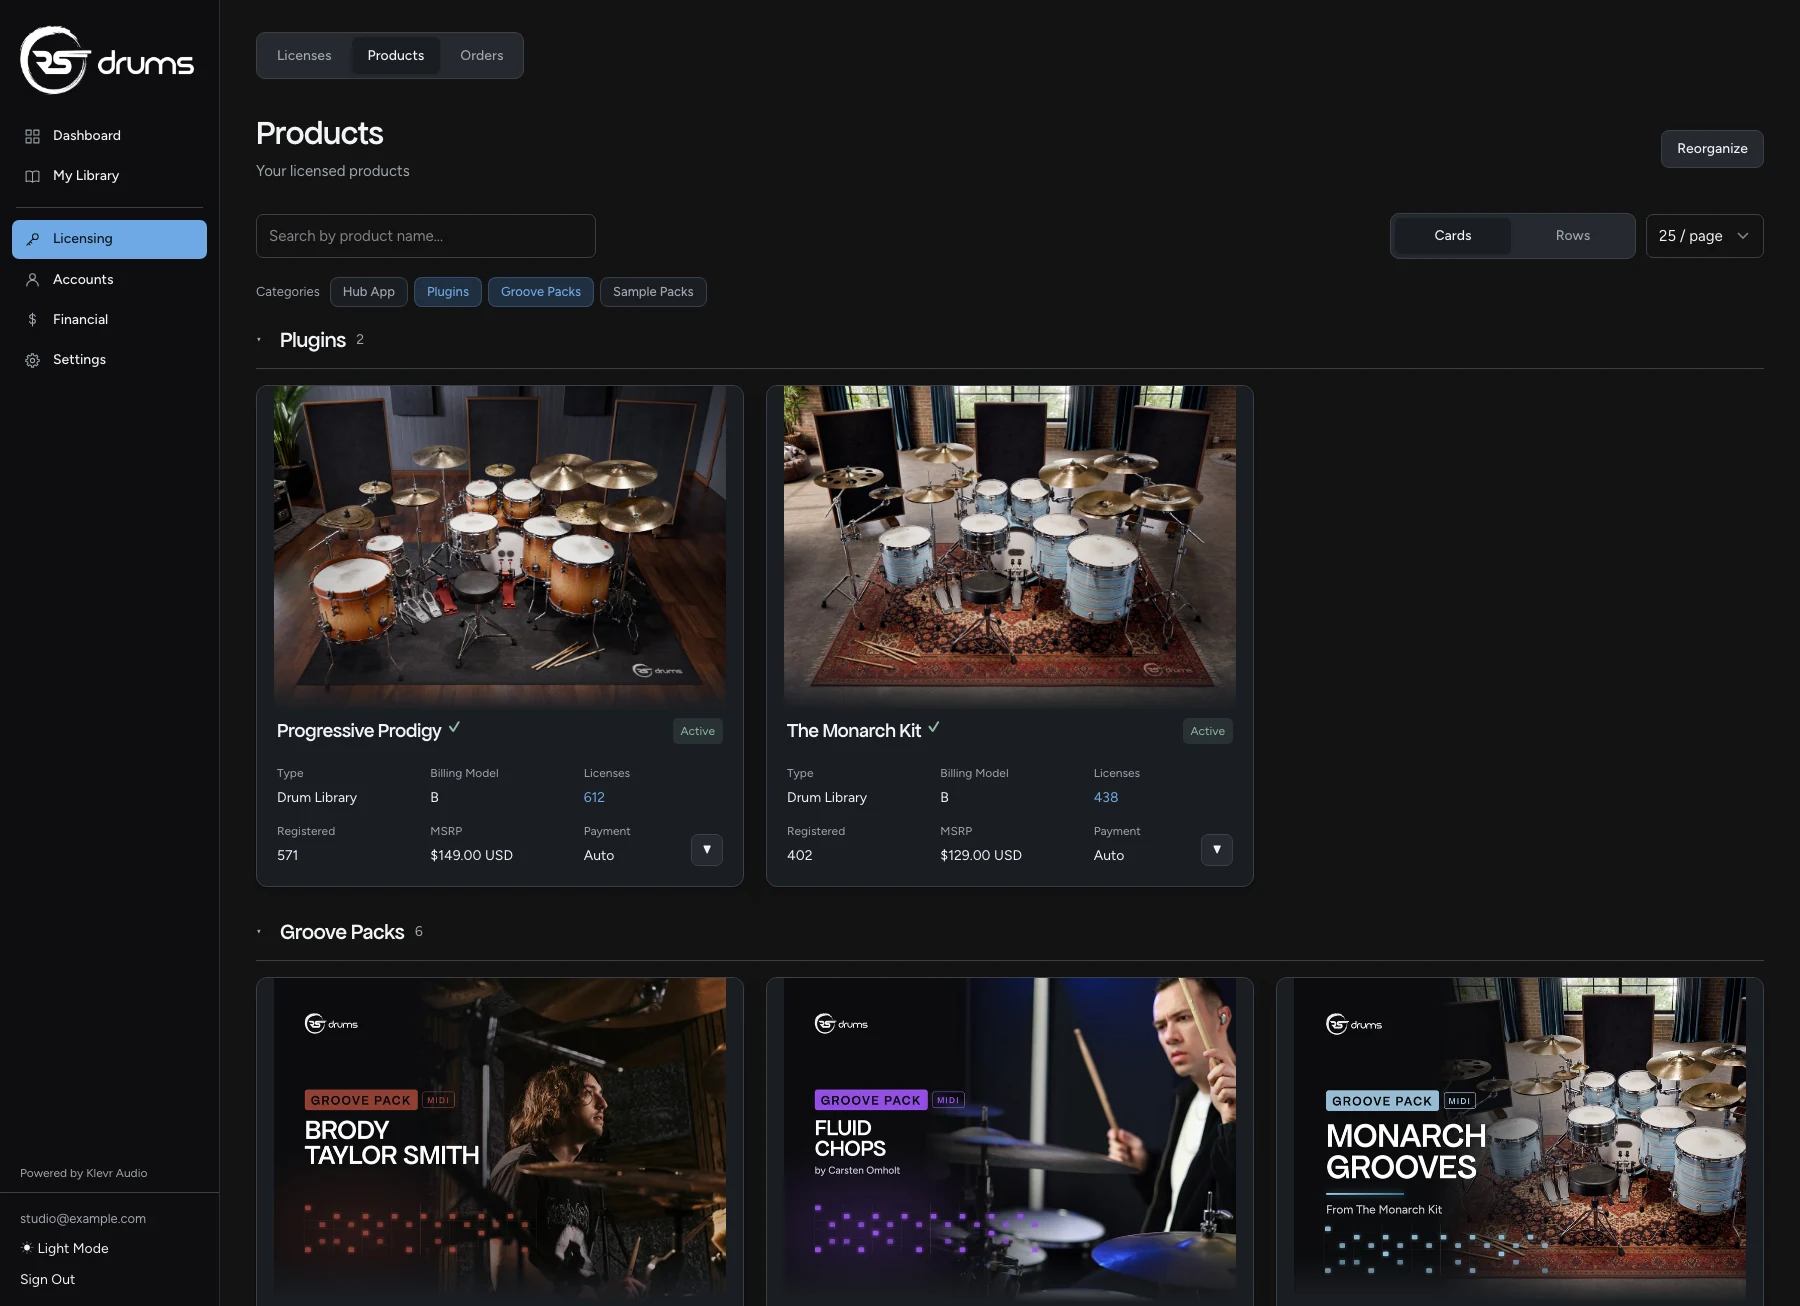Open Dashboard in the sidebar

tap(109, 136)
